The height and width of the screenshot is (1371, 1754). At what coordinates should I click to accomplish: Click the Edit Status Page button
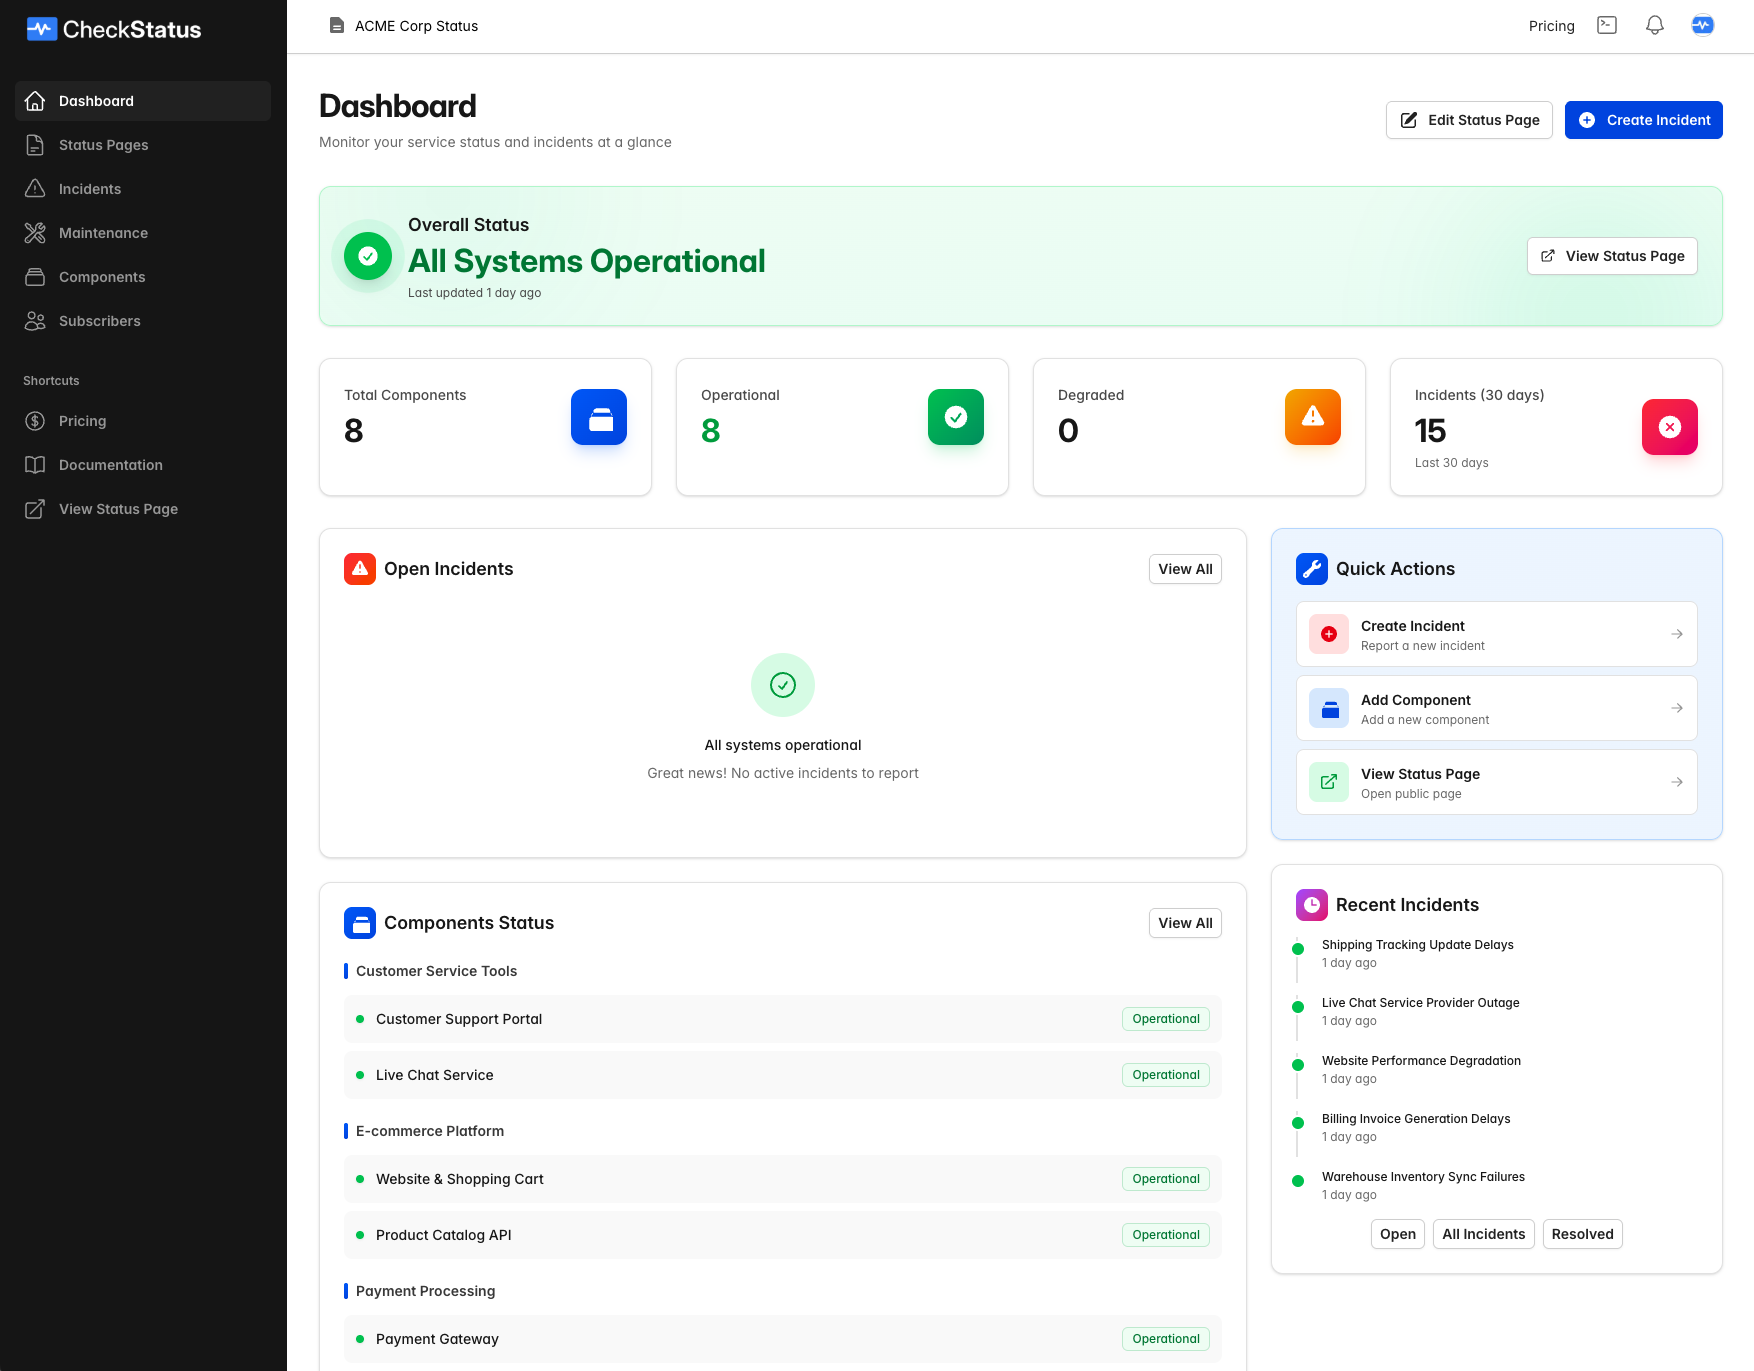coord(1469,120)
